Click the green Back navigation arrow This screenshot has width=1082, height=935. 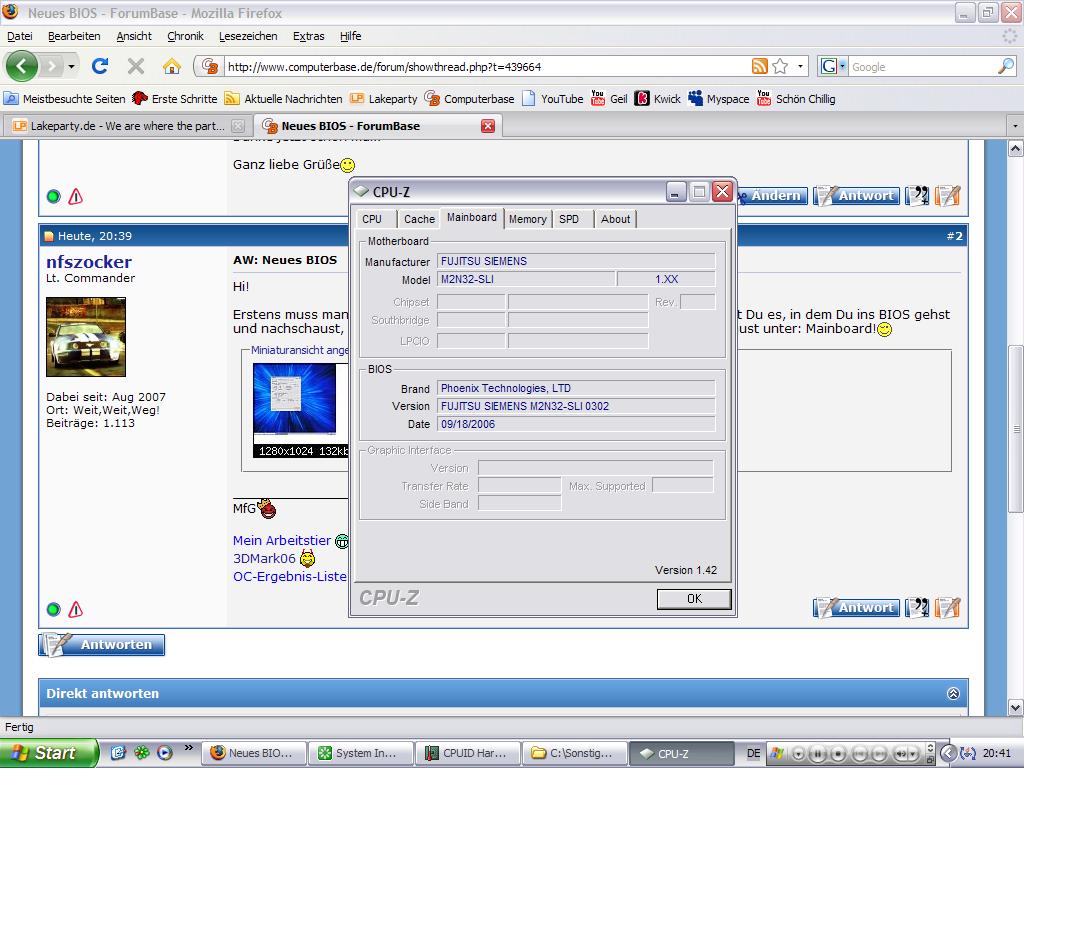[x=21, y=66]
